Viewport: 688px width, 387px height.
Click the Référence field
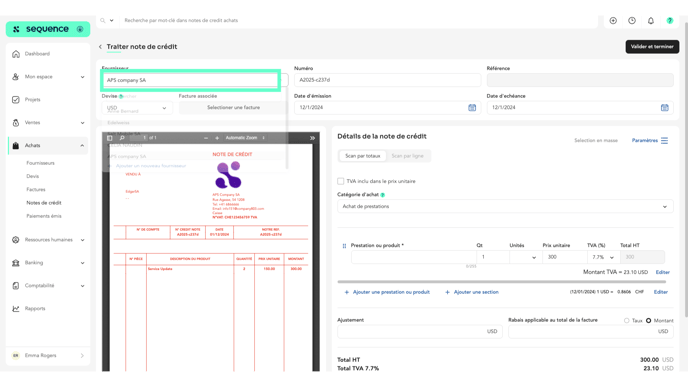[580, 80]
